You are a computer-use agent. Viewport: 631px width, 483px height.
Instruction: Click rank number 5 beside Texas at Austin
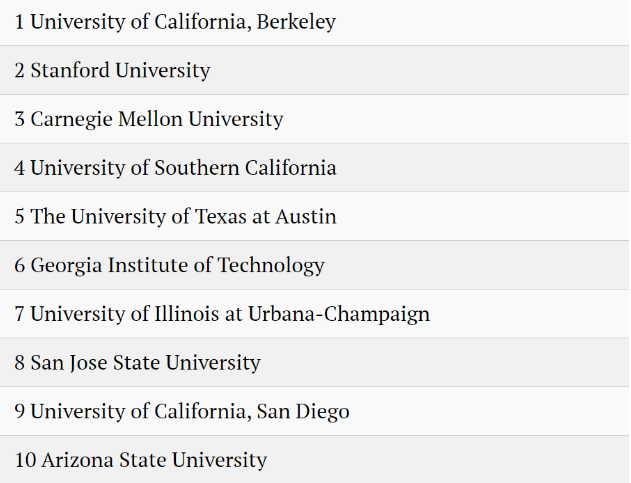click(20, 217)
